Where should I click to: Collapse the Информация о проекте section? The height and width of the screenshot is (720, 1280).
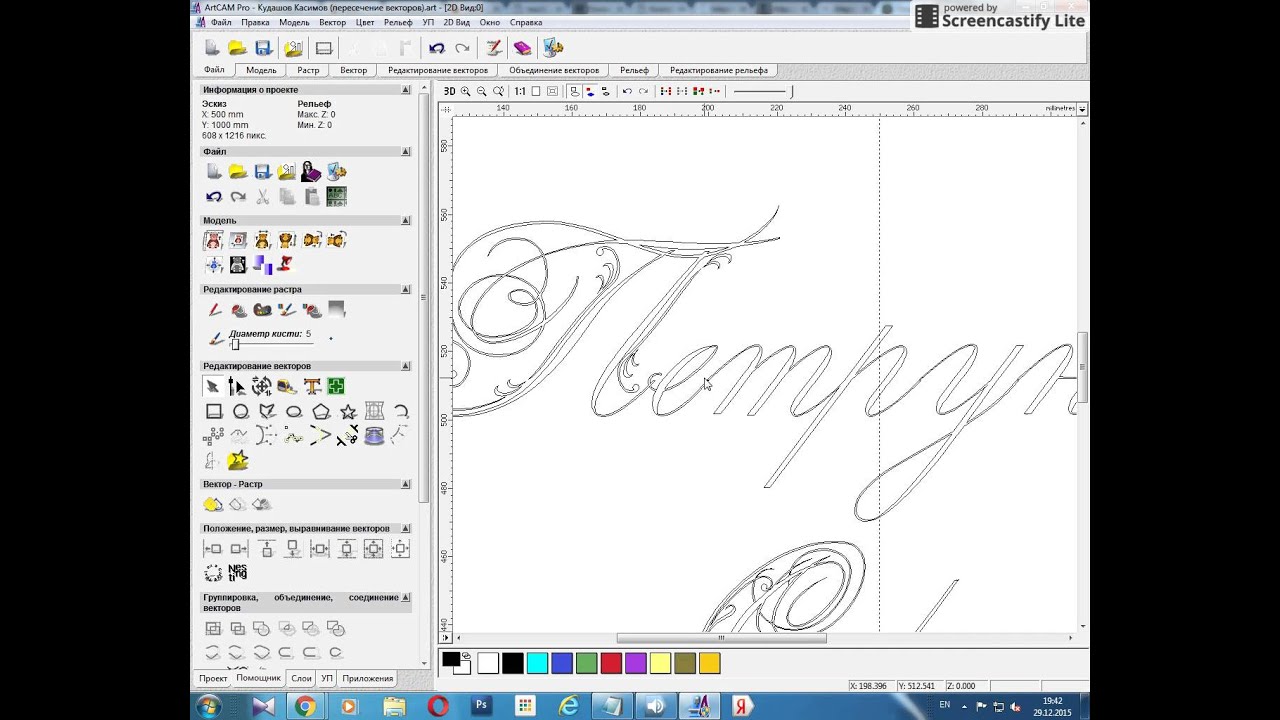pyautogui.click(x=406, y=90)
